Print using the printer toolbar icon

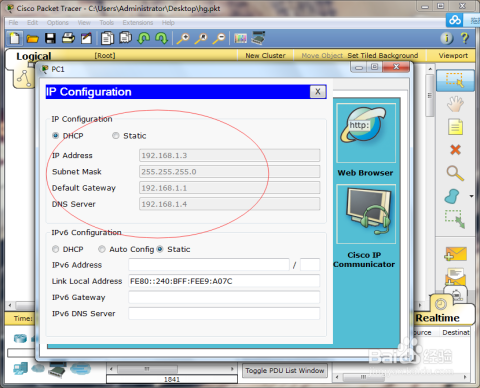pyautogui.click(x=68, y=38)
